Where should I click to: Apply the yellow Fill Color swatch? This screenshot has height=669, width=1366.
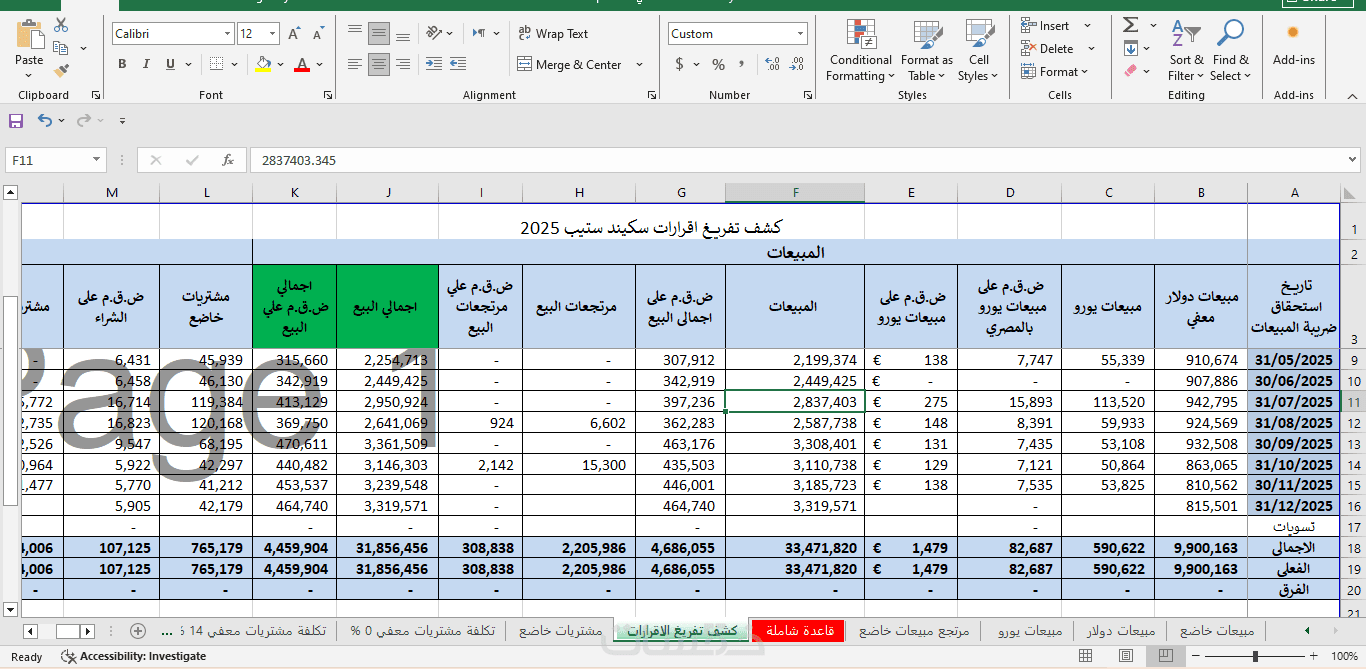coord(263,64)
